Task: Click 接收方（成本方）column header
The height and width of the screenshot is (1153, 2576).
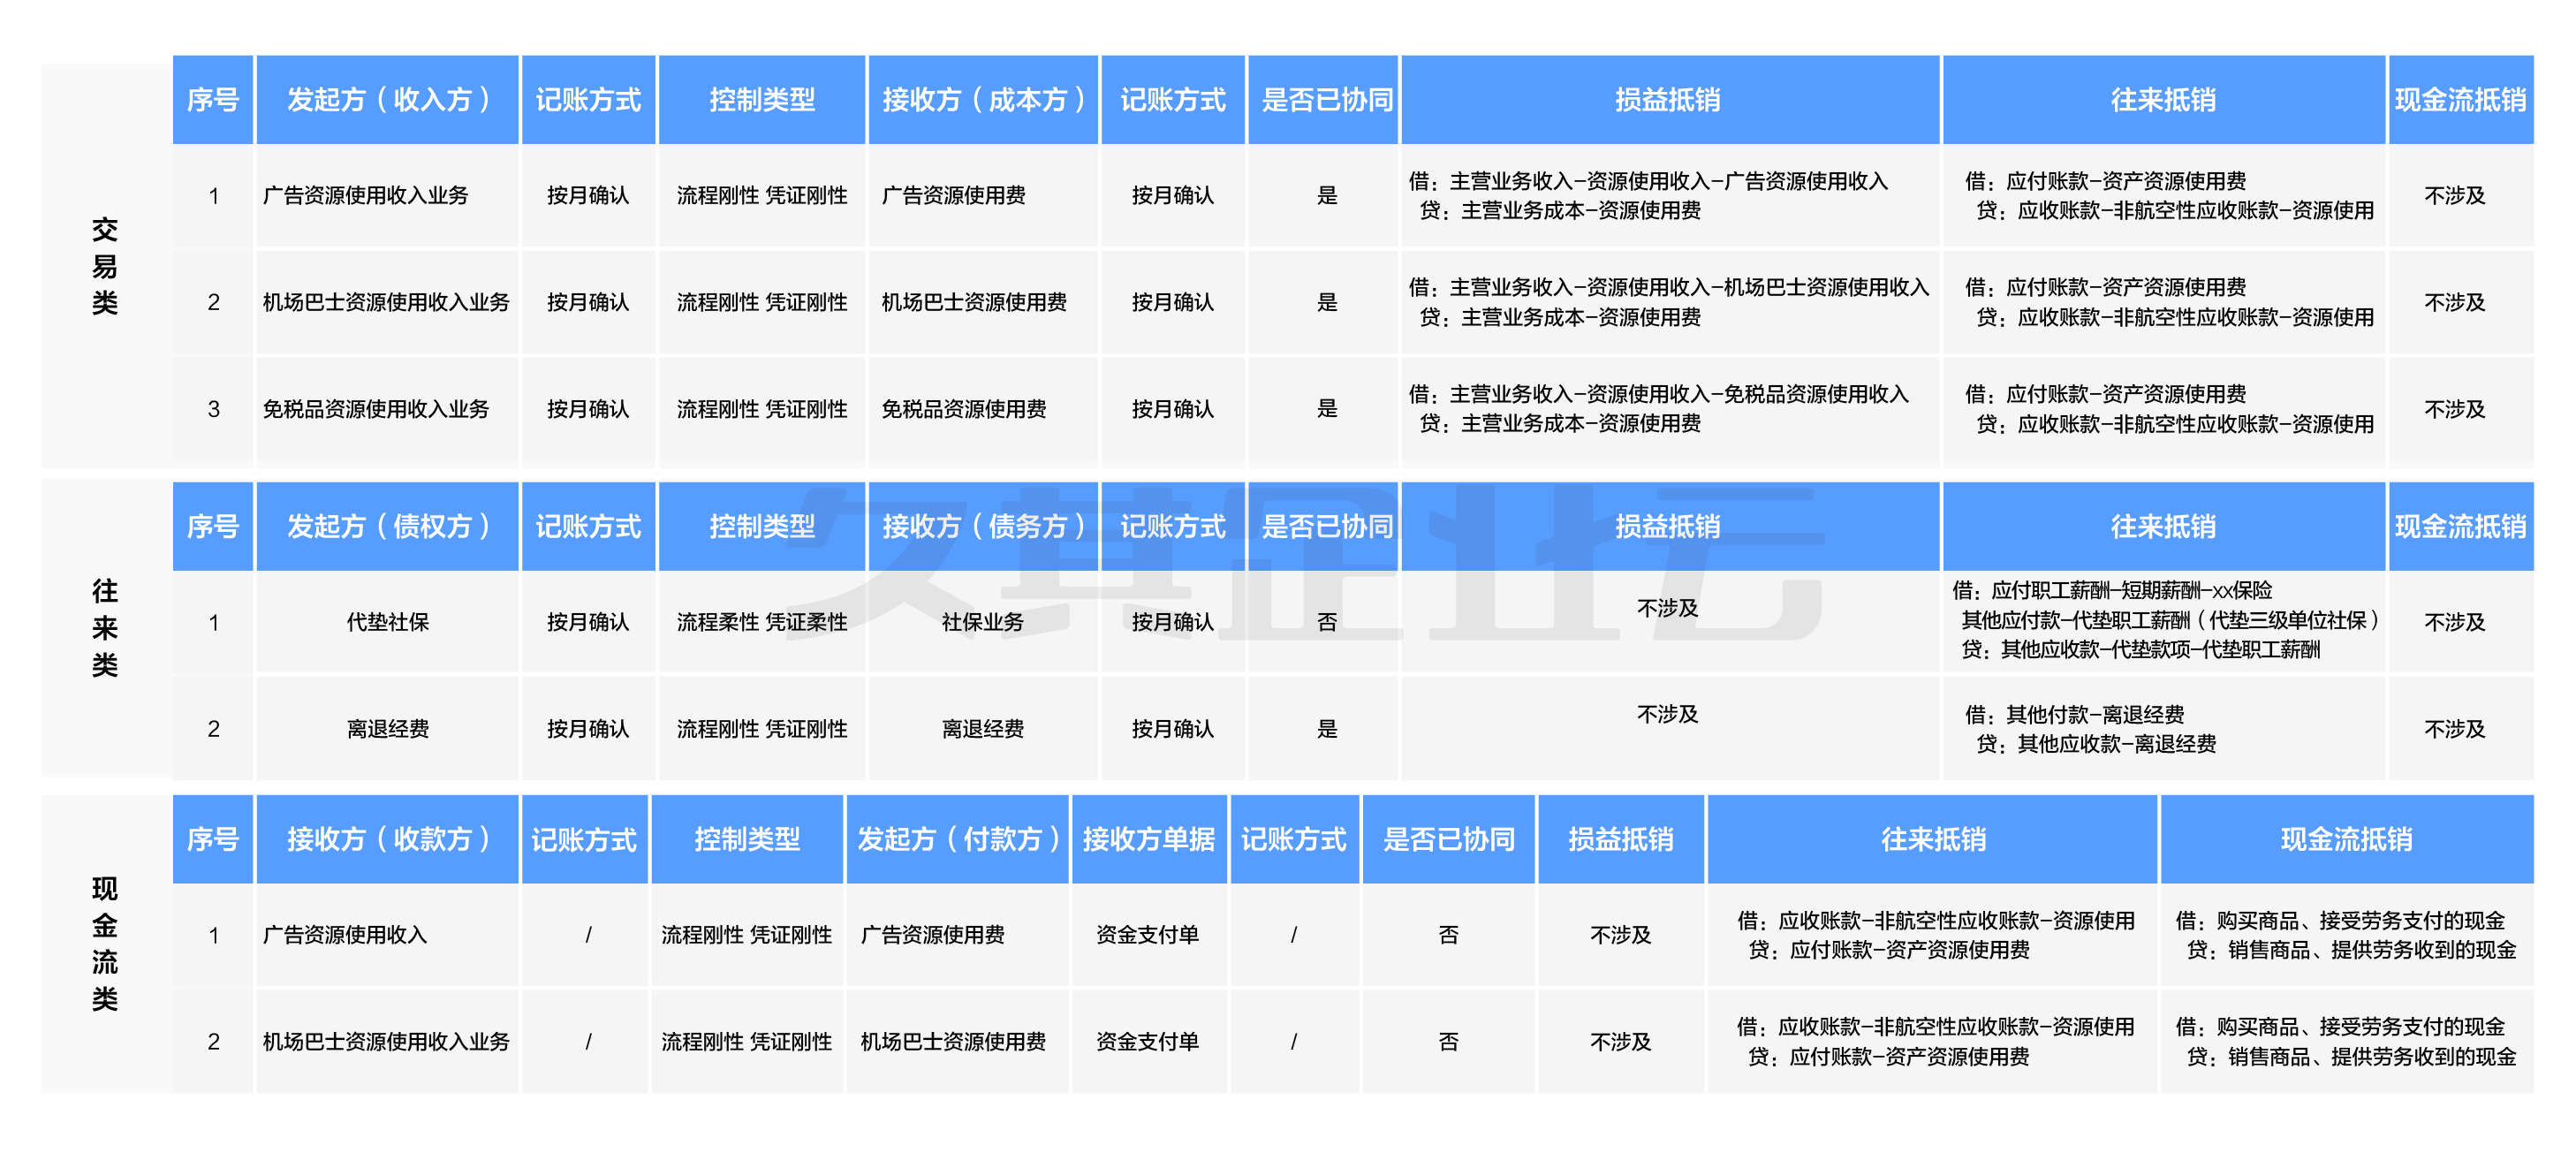Action: (982, 100)
